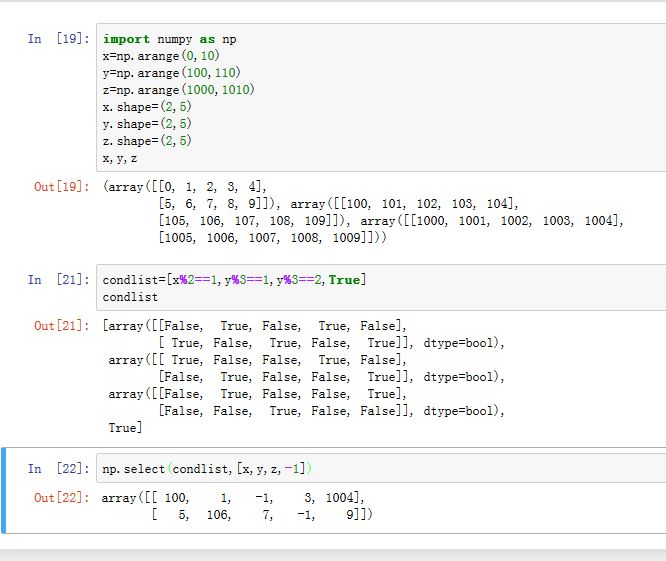Click the In [22] prompt of the selected cell
This screenshot has height=561, width=666.
click(x=56, y=469)
